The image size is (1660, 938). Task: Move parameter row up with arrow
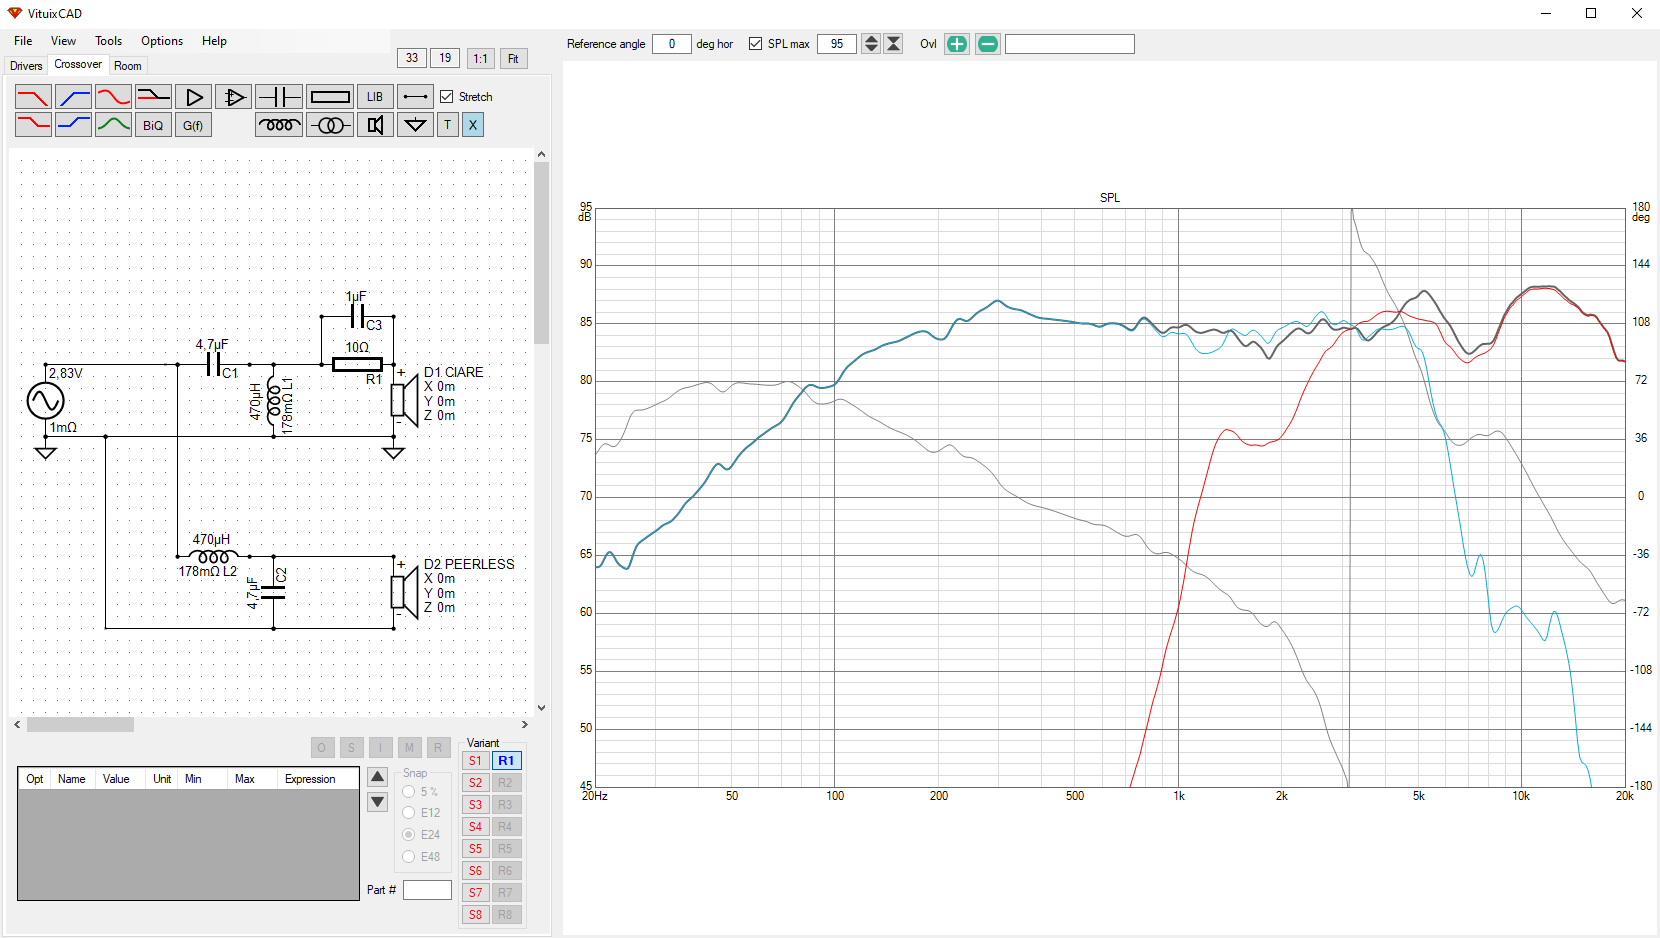tap(377, 777)
